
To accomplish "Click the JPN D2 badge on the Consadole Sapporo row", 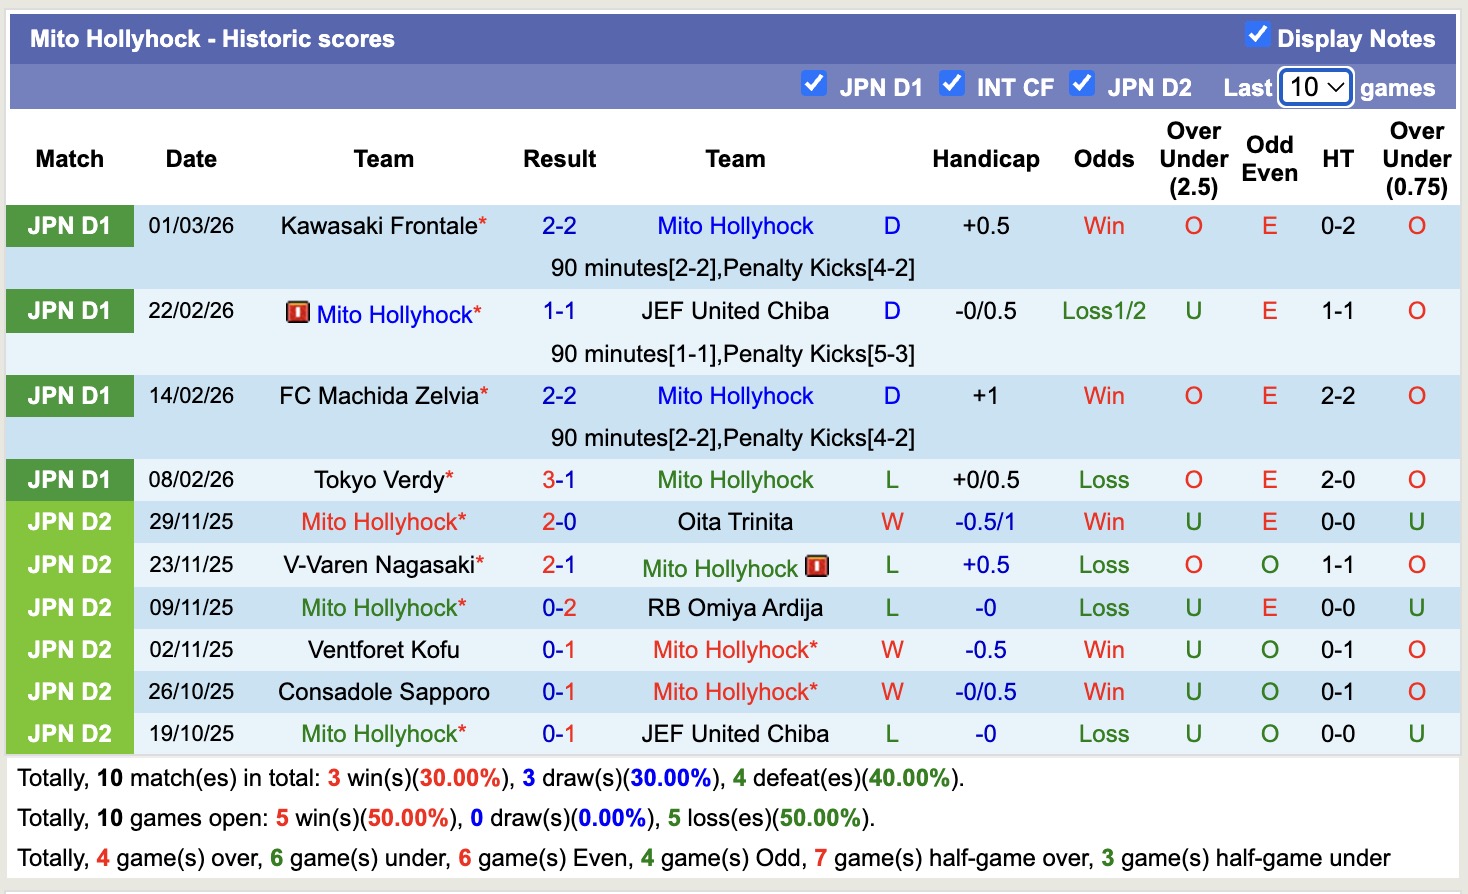I will coord(69,691).
